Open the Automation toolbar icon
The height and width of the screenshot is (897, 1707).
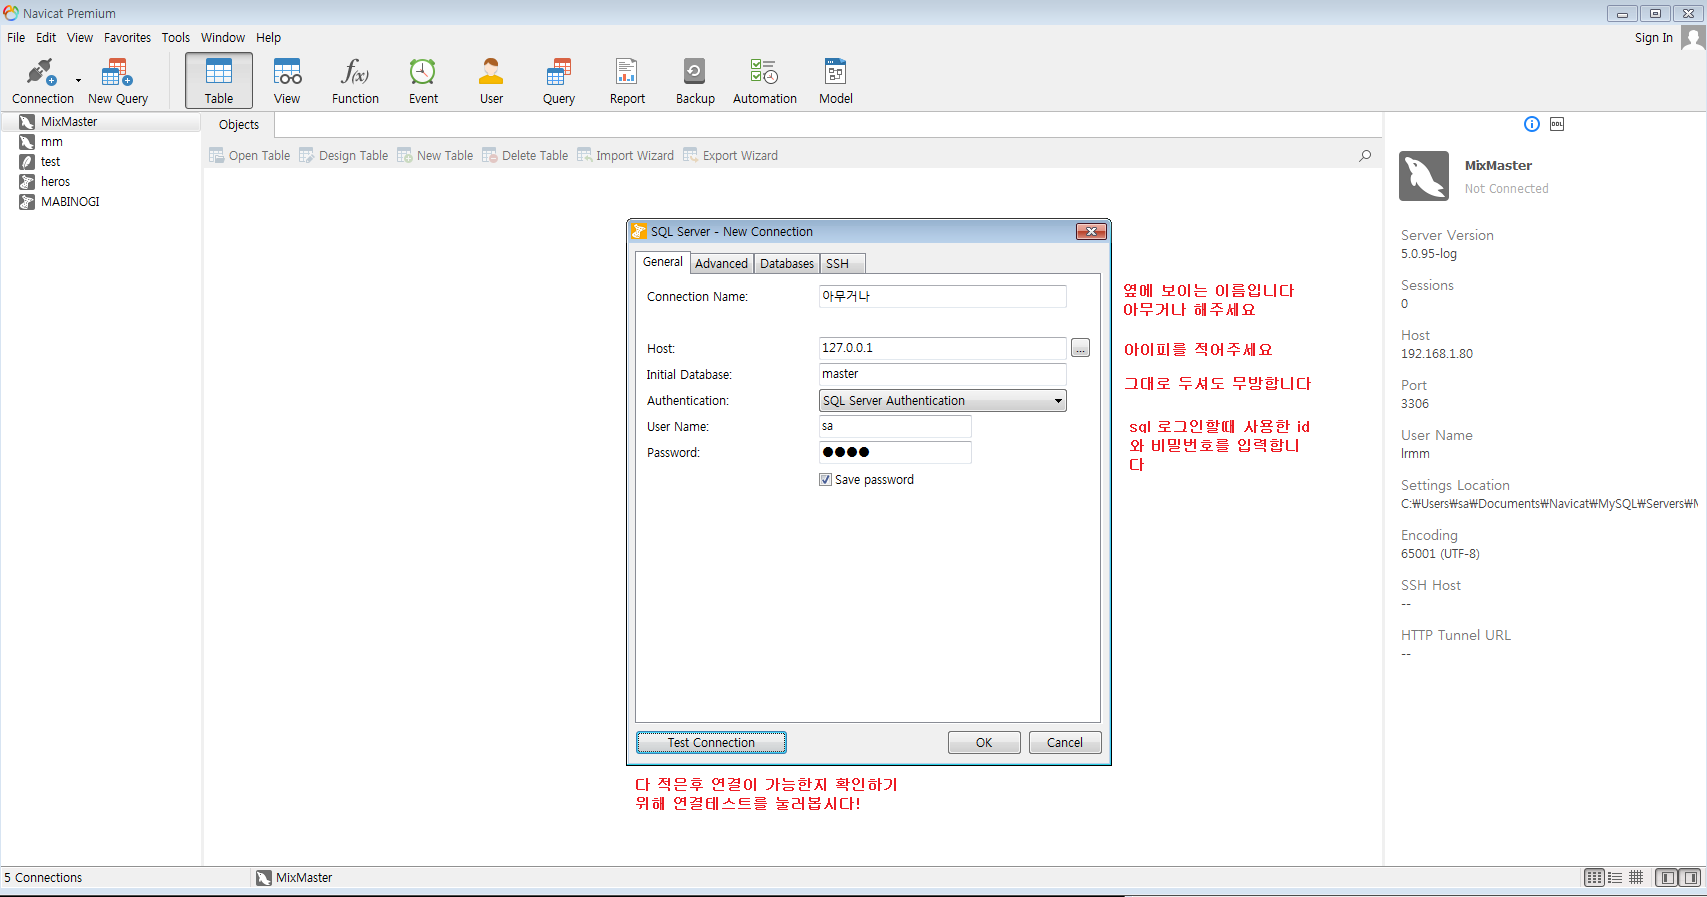click(765, 81)
